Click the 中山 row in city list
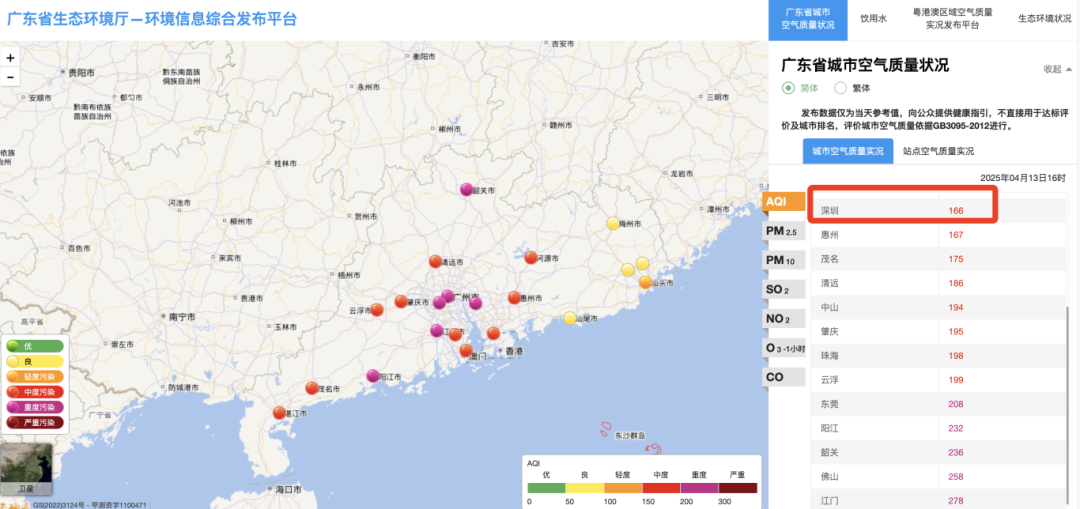 [939, 307]
